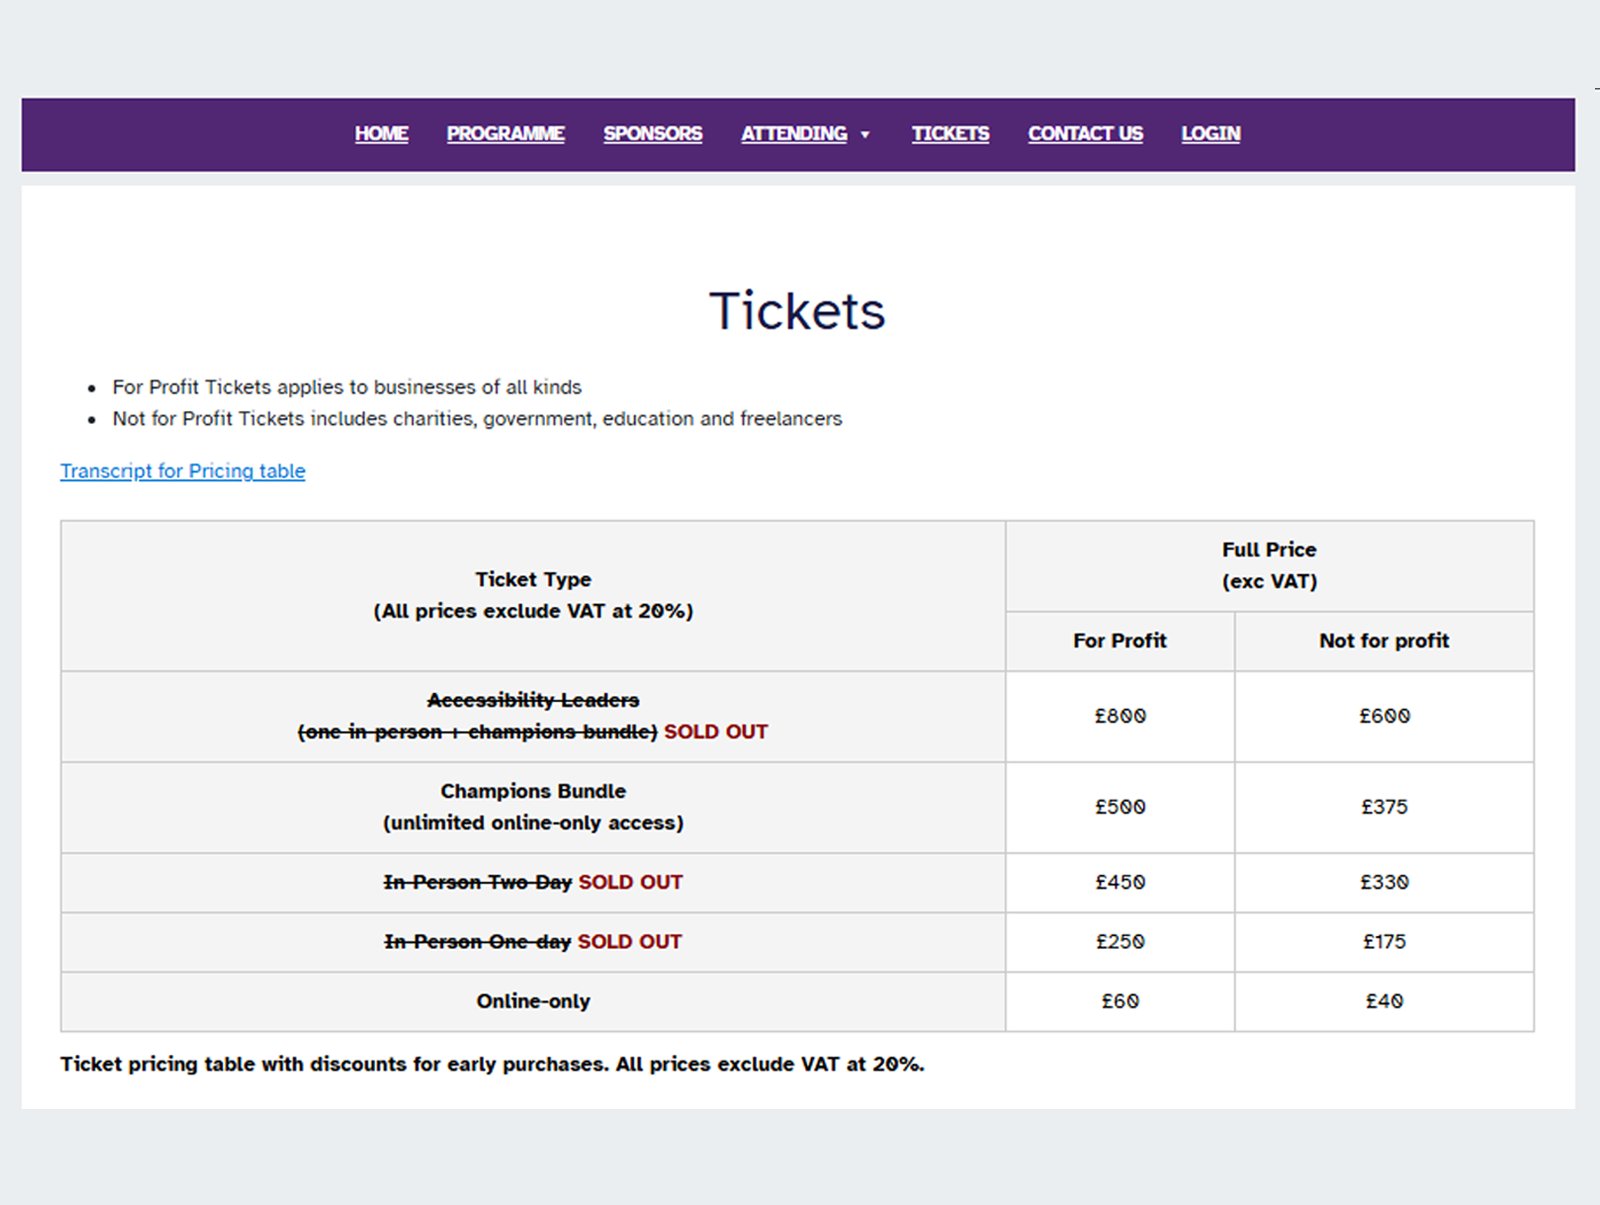Click the In-Person One-day SOLD OUT label
1600x1205 pixels.
(x=533, y=942)
